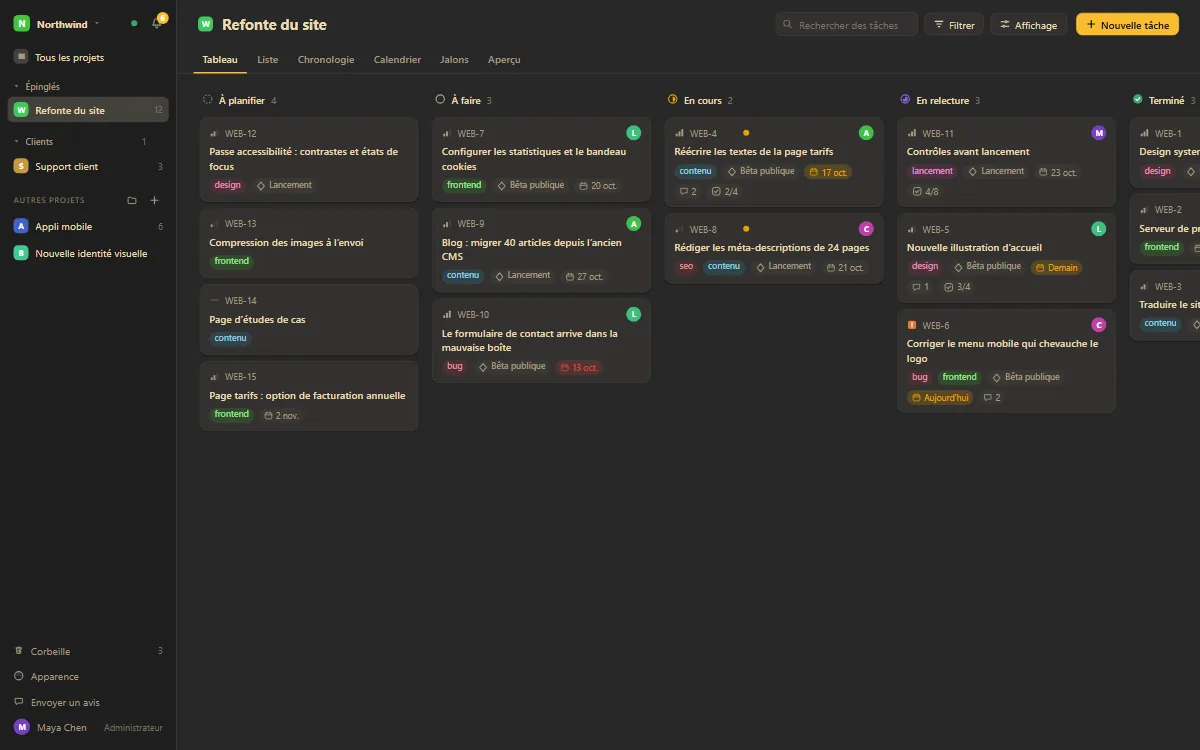Click Aujourd'hui date badge on WEB-6
Viewport: 1200px width, 750px height.
940,397
